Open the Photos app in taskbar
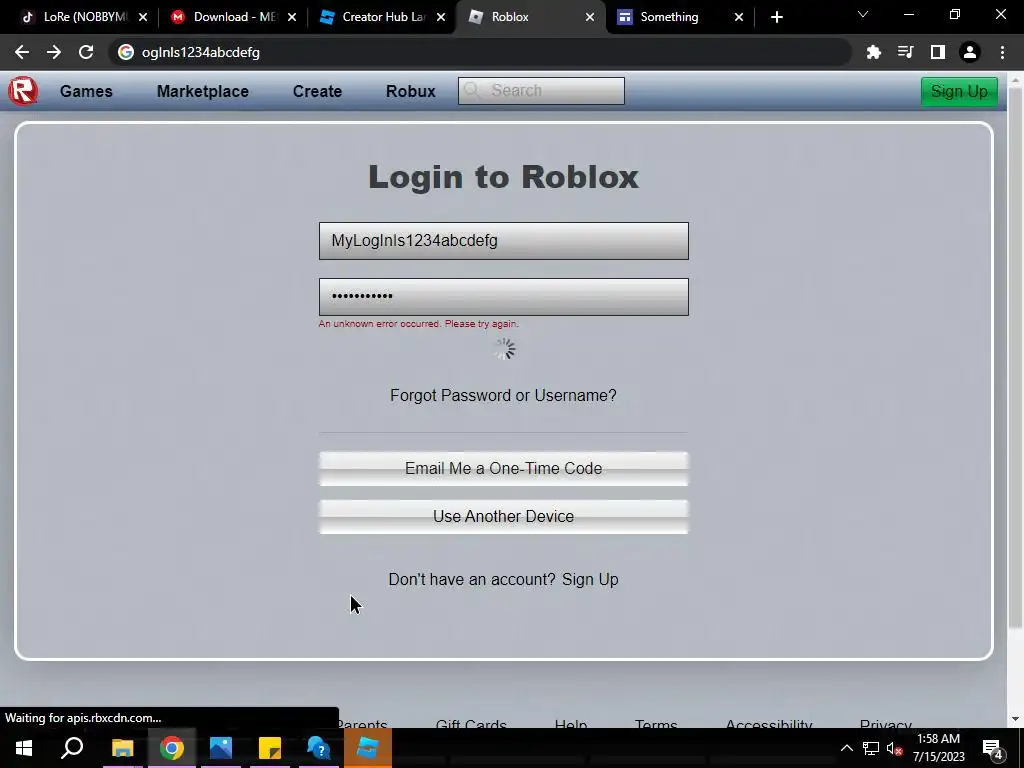This screenshot has height=768, width=1024. 221,748
